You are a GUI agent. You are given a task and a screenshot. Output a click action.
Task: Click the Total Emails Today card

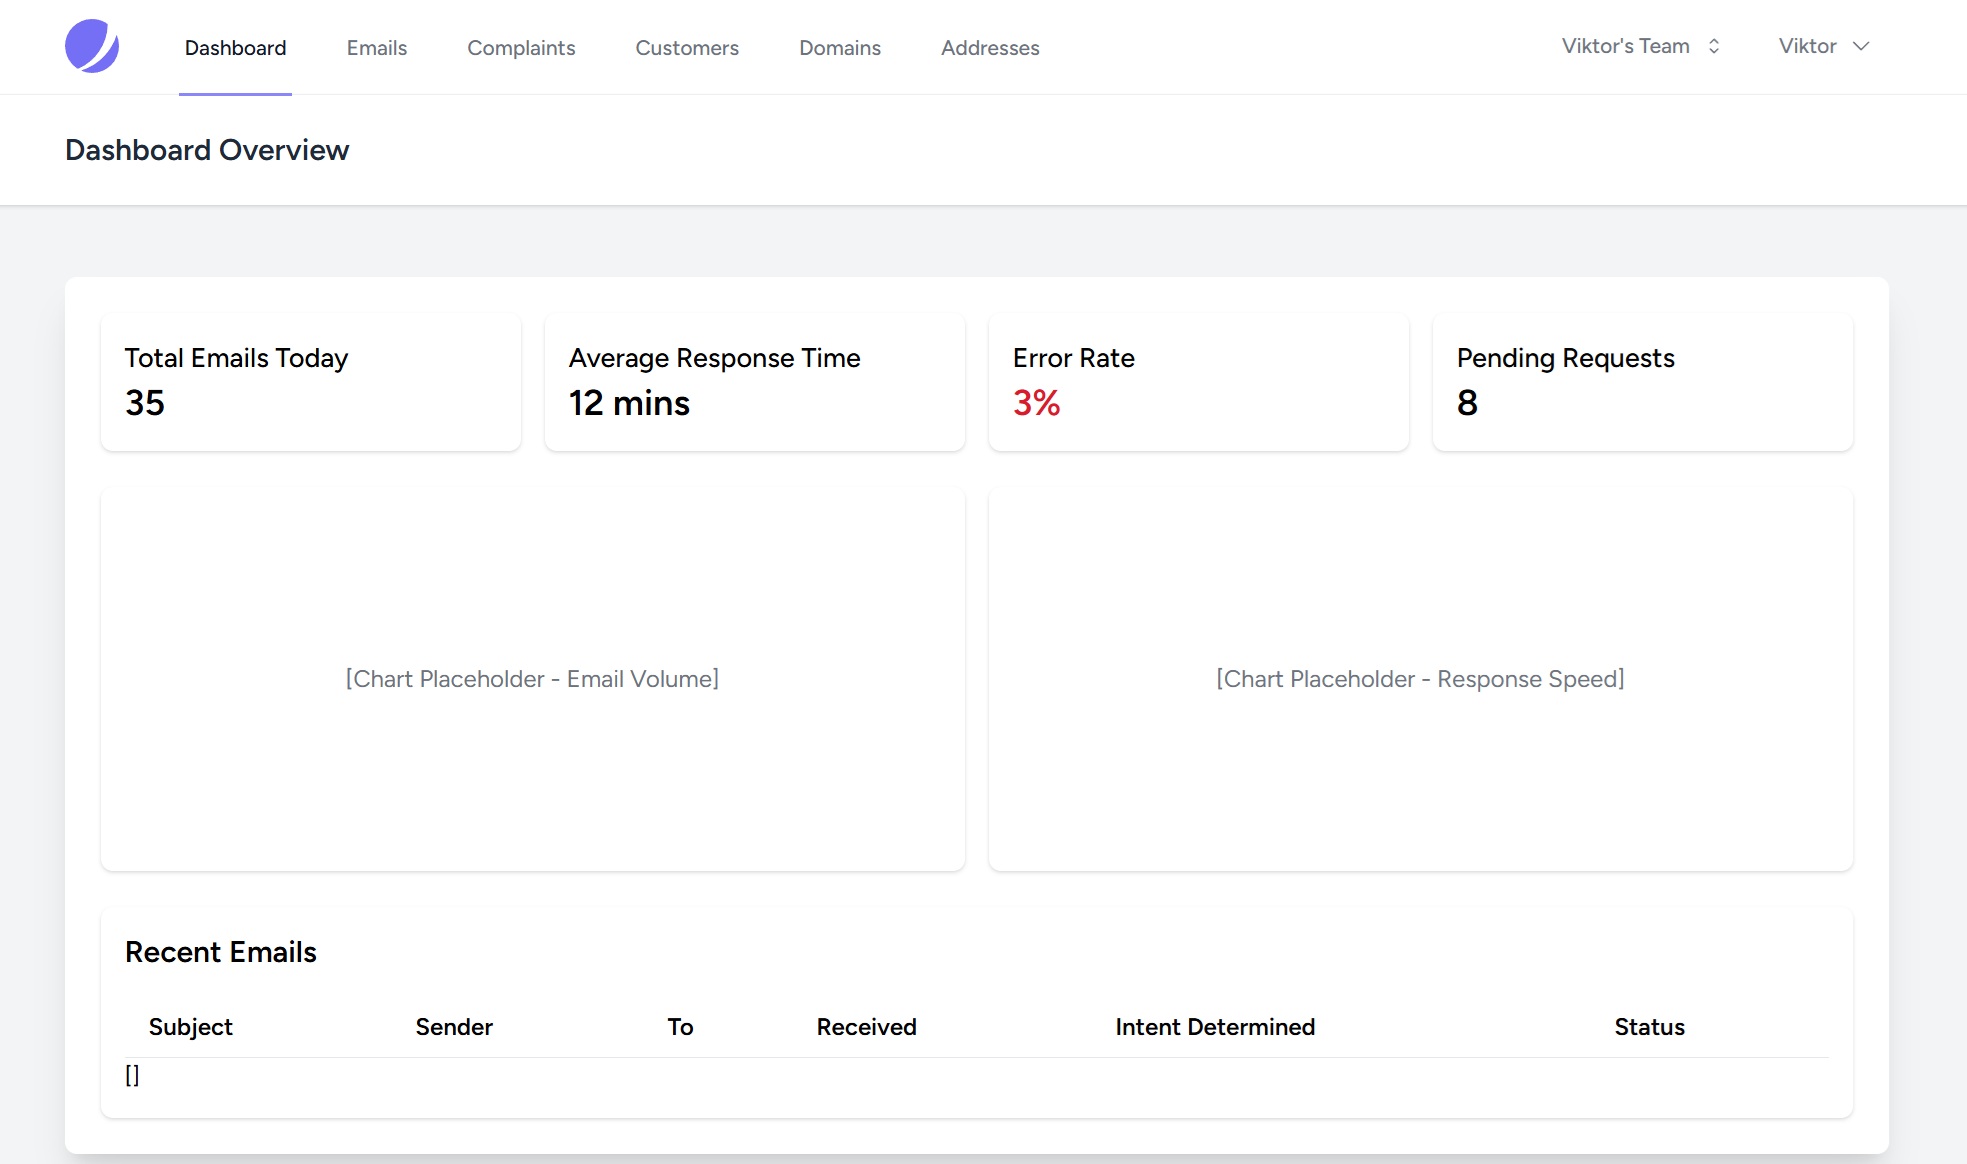pos(310,381)
